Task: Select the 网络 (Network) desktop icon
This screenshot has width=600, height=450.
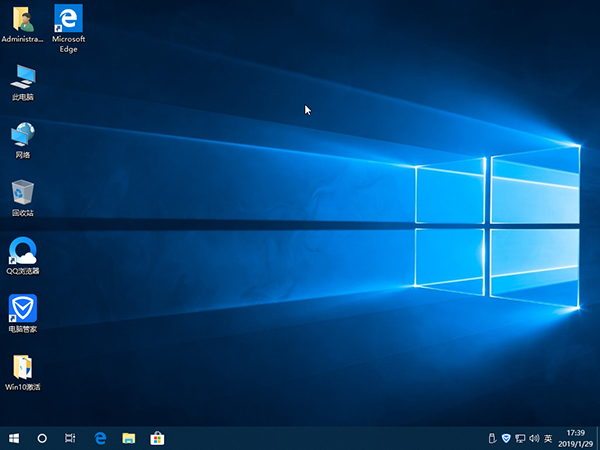Action: [23, 140]
